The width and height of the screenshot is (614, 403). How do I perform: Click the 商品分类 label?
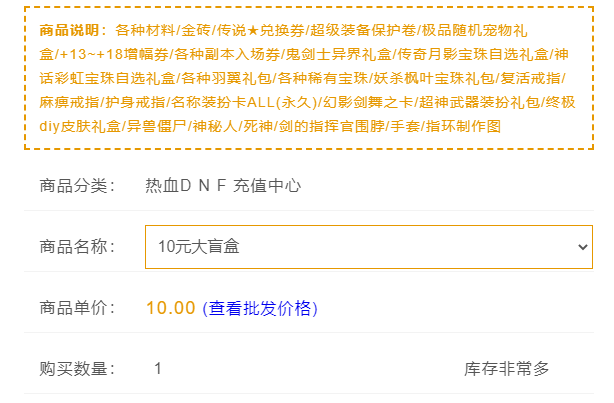pyautogui.click(x=78, y=185)
